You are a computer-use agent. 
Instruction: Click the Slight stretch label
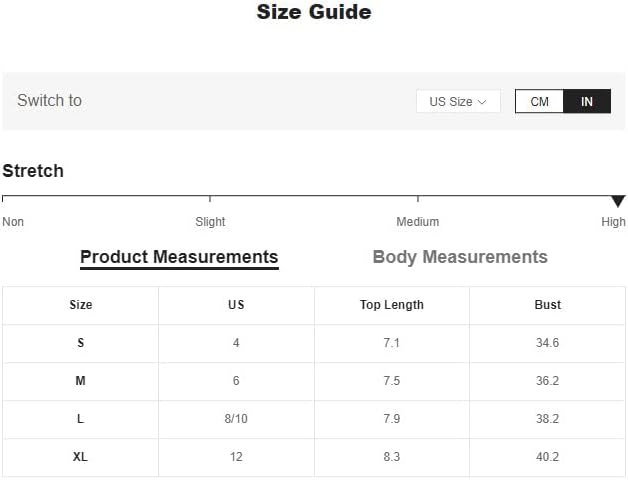210,222
